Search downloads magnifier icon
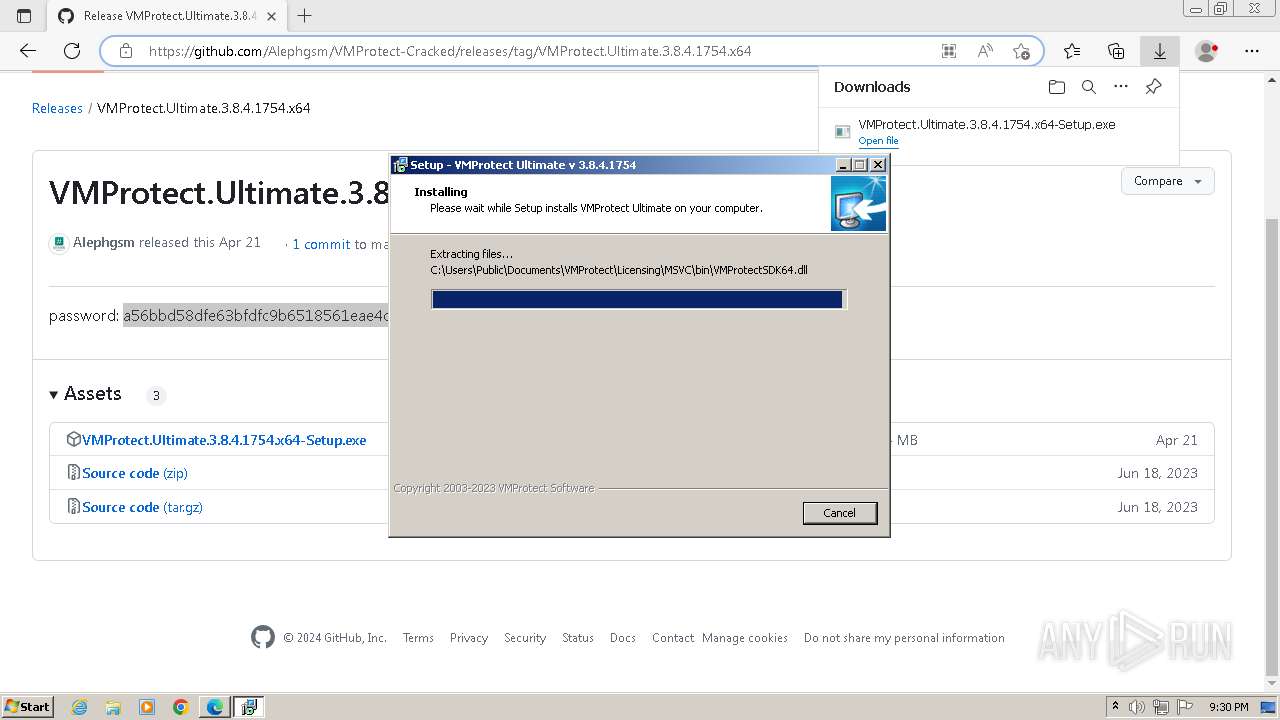Screen dimensions: 1280x720 click(1089, 87)
